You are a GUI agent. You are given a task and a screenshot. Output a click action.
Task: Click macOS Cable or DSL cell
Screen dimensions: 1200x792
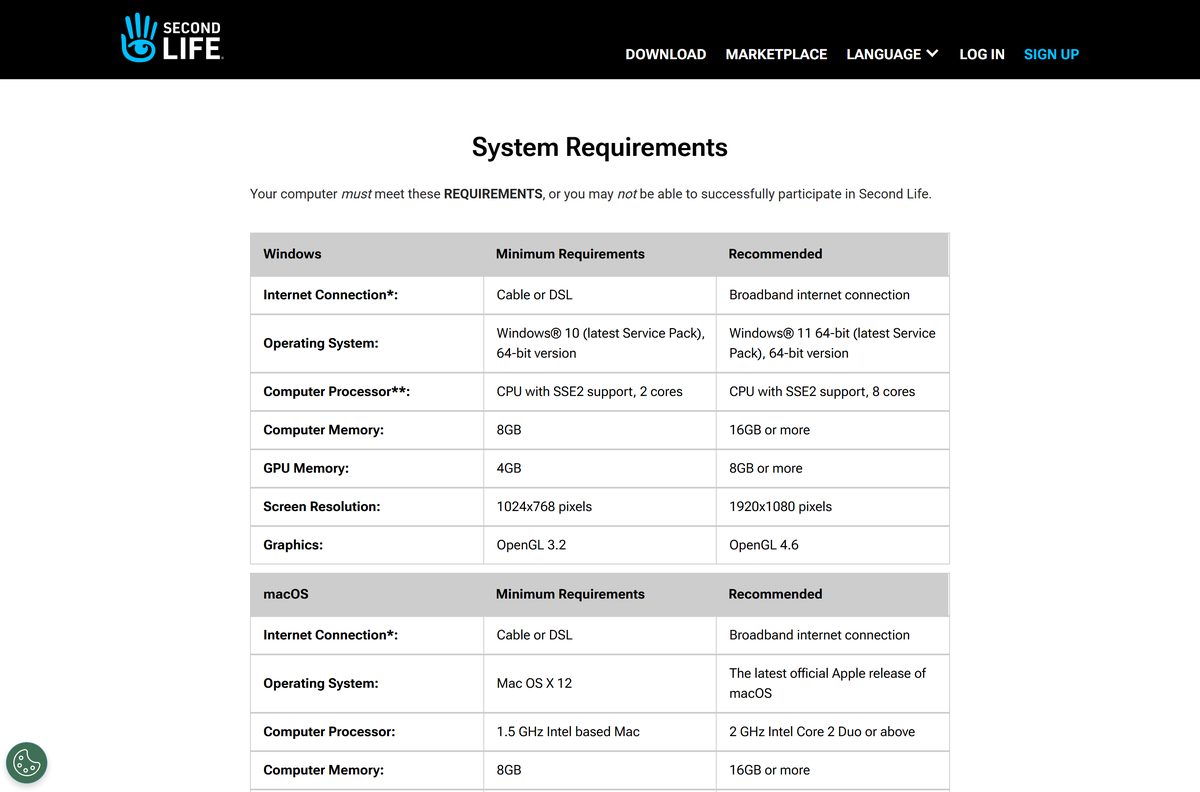point(600,635)
